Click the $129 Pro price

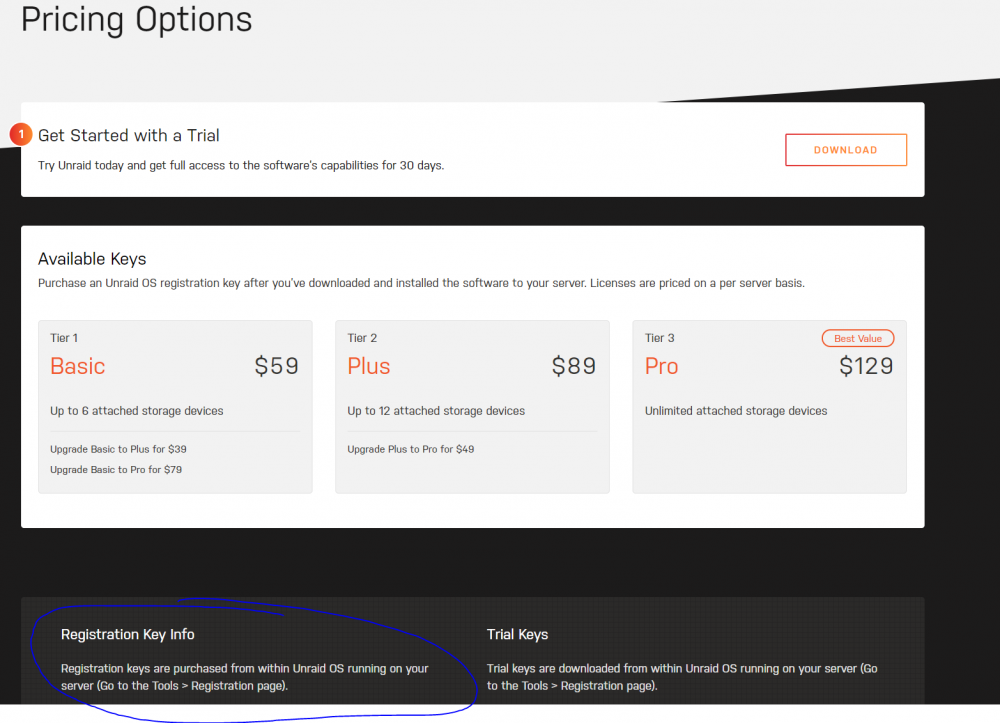click(866, 366)
